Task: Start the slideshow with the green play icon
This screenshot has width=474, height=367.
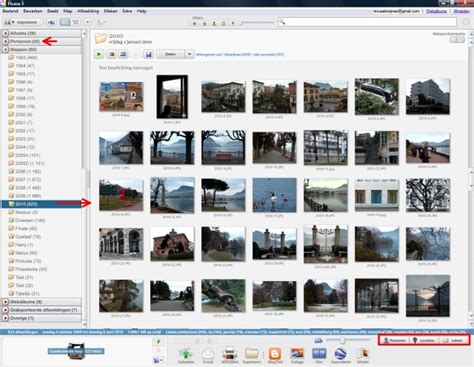Action: coord(99,54)
